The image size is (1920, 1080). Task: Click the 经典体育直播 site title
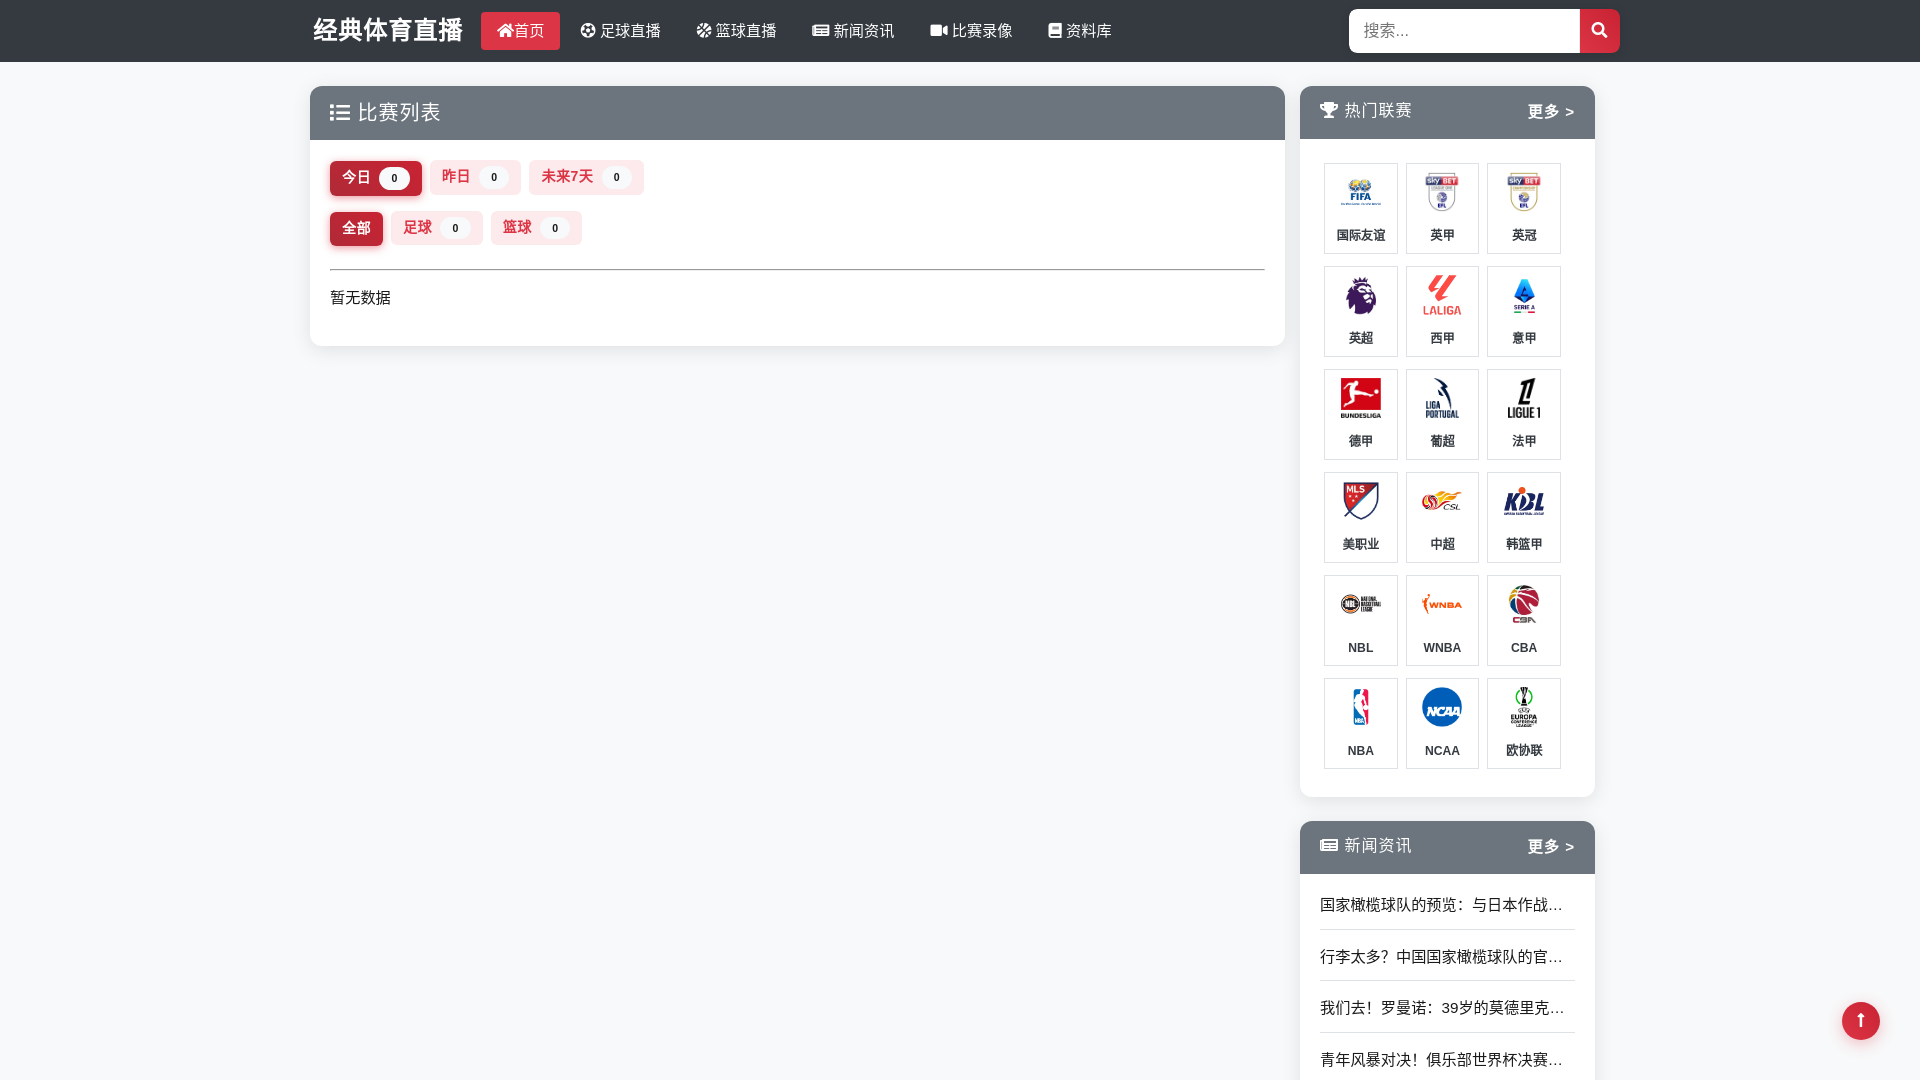tap(388, 31)
